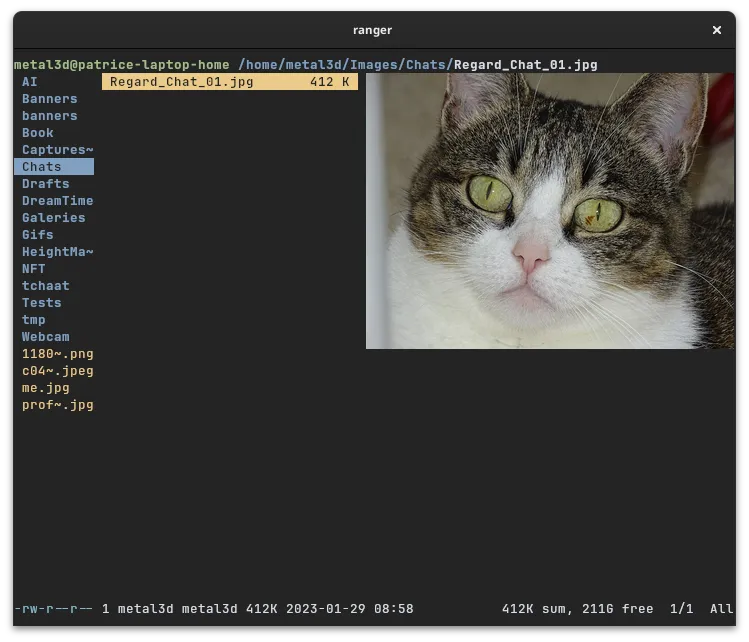
Task: Click the ranger window title
Action: click(373, 30)
